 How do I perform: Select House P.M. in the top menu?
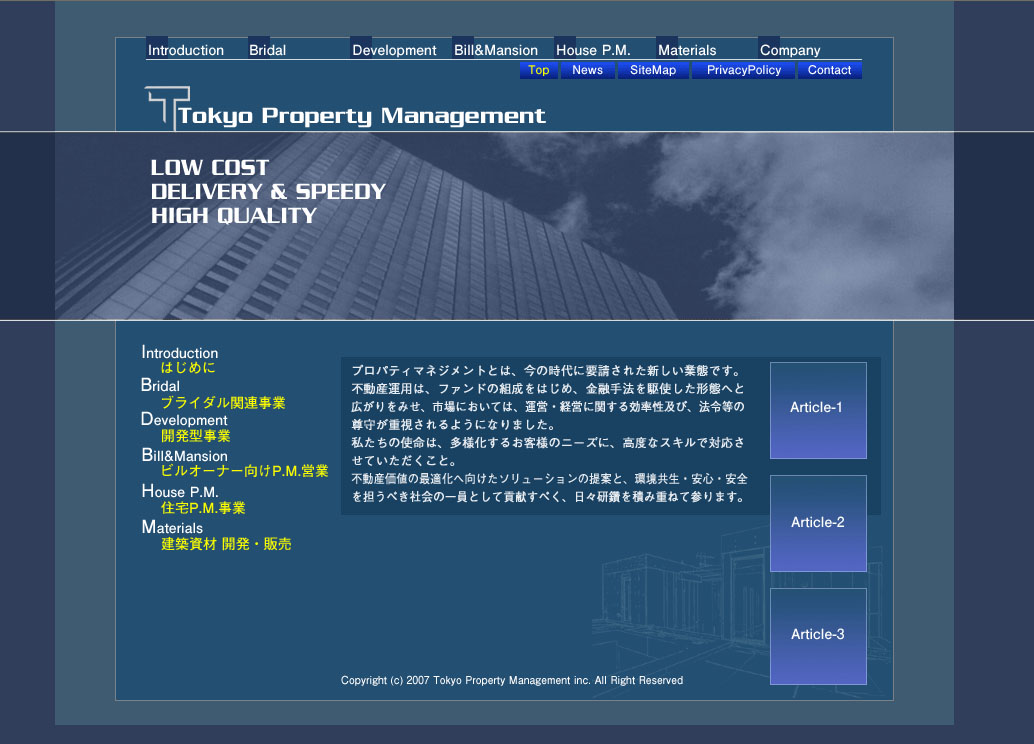click(x=593, y=50)
